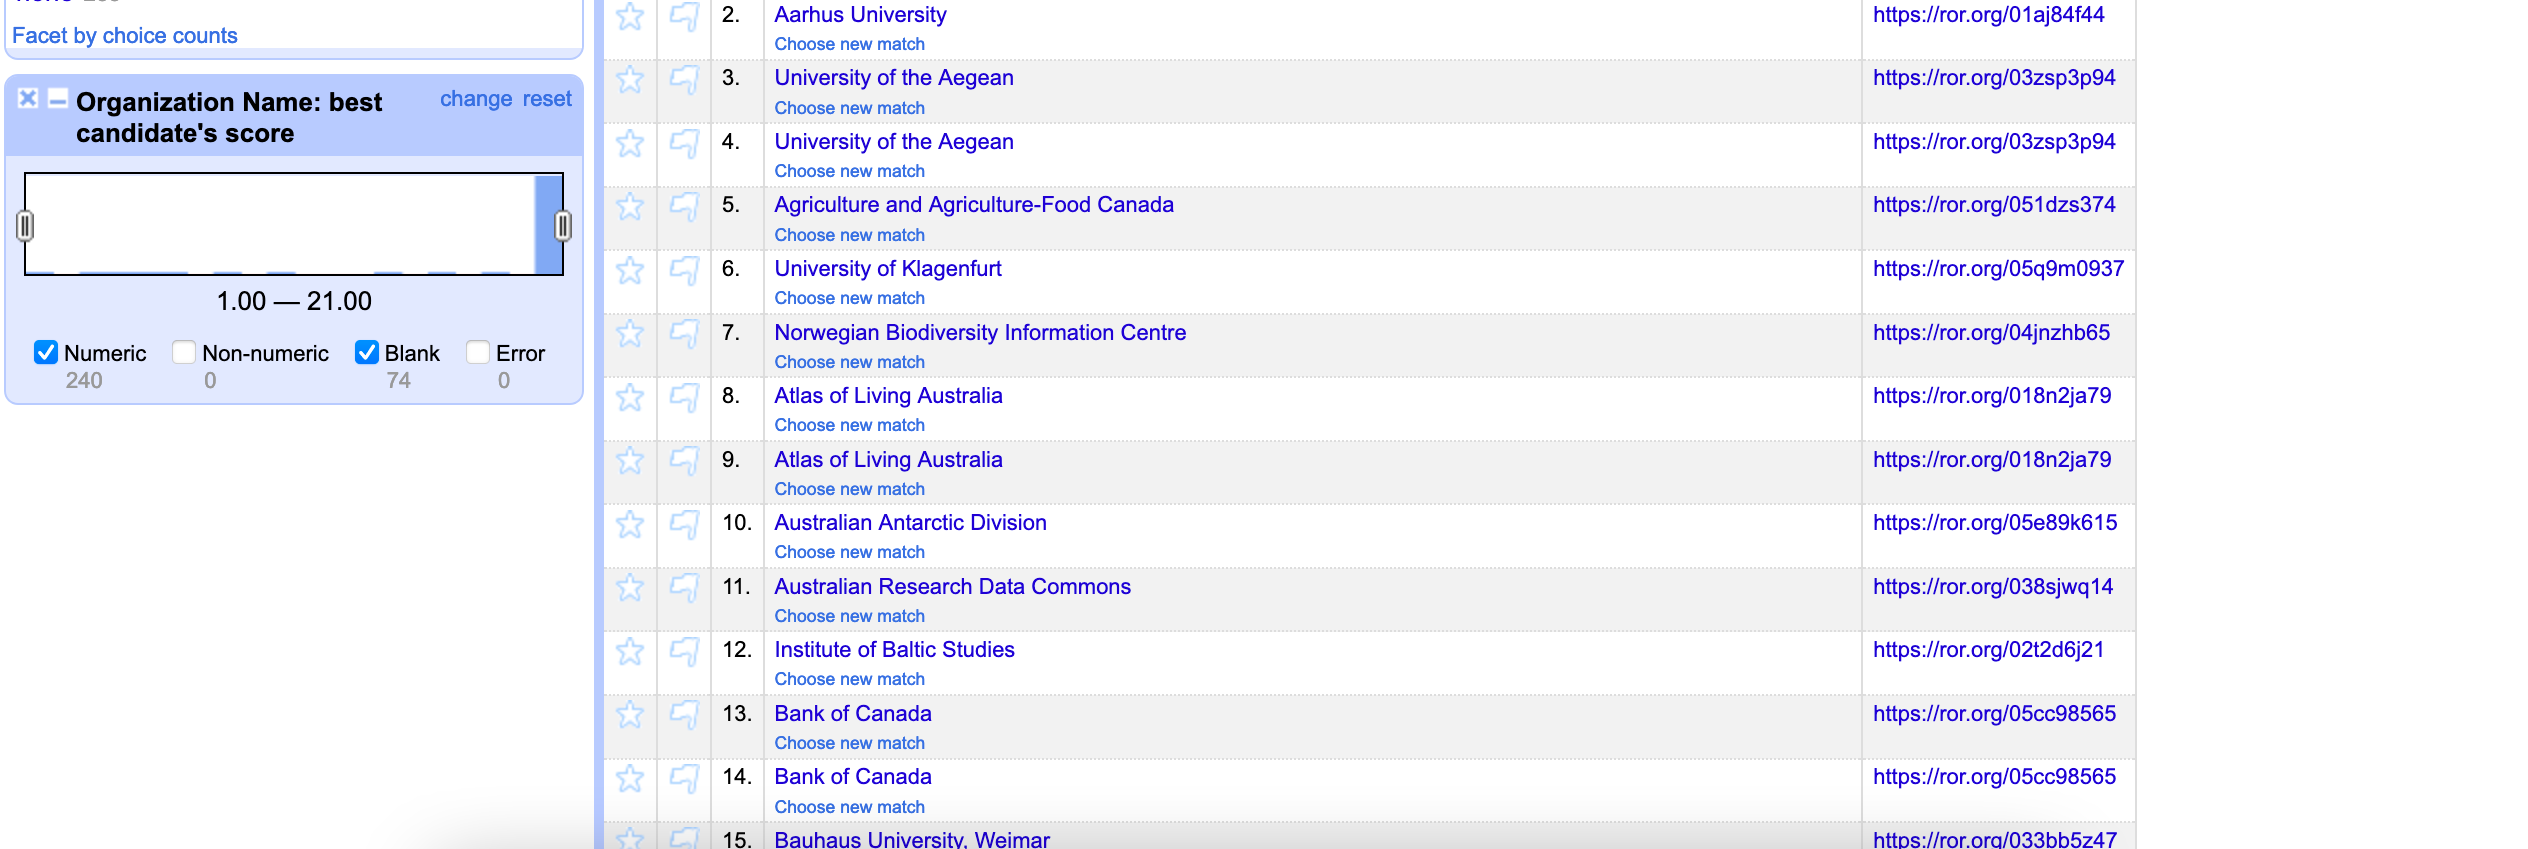The width and height of the screenshot is (2528, 849).
Task: Click row number 10.
Action: pyautogui.click(x=737, y=523)
